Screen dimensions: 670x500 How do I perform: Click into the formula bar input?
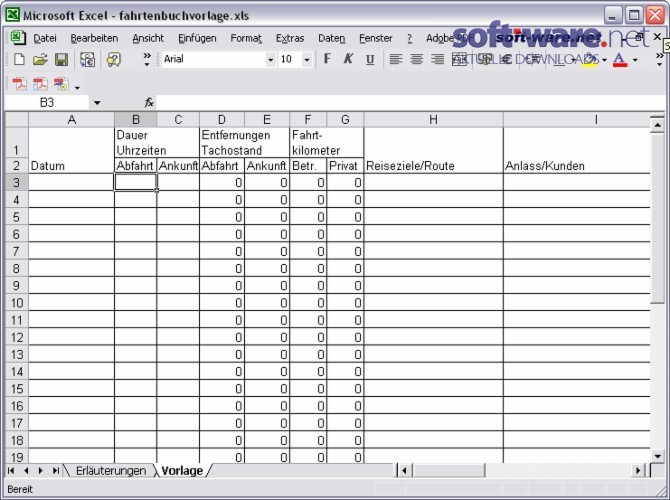410,103
